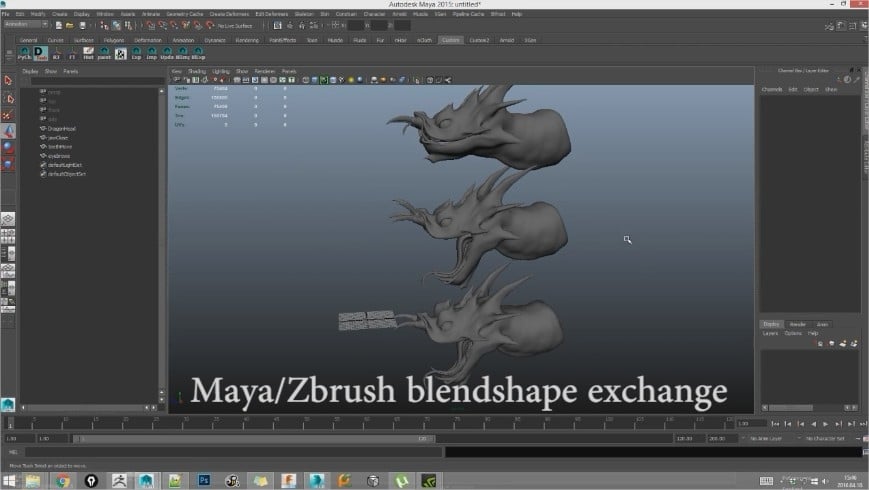Run the paint shelf script
869x490 pixels.
click(104, 54)
